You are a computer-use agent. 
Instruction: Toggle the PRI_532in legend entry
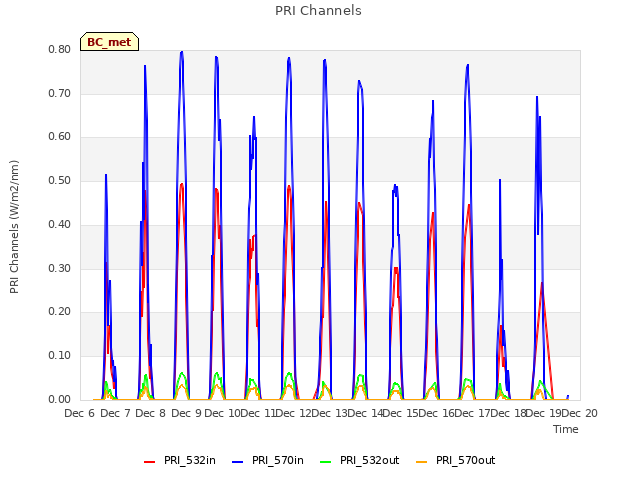[x=180, y=460]
